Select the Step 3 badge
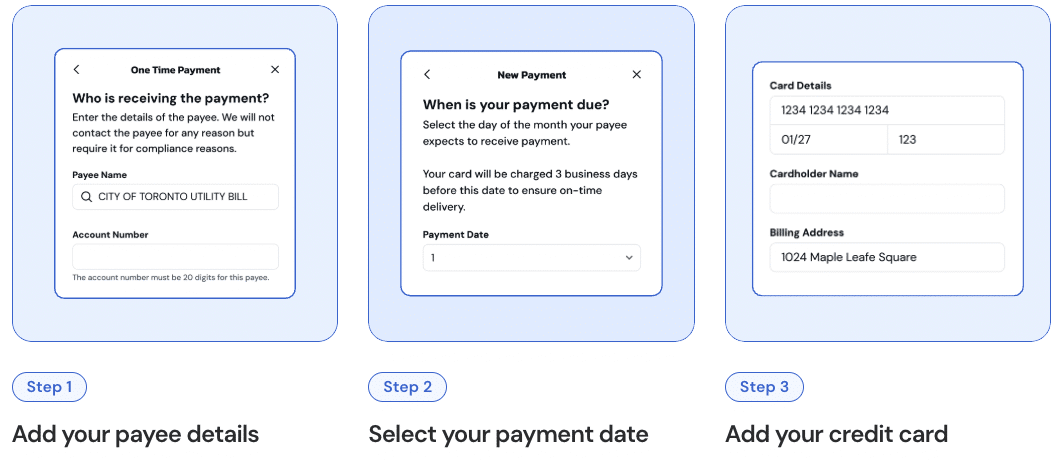 click(764, 387)
